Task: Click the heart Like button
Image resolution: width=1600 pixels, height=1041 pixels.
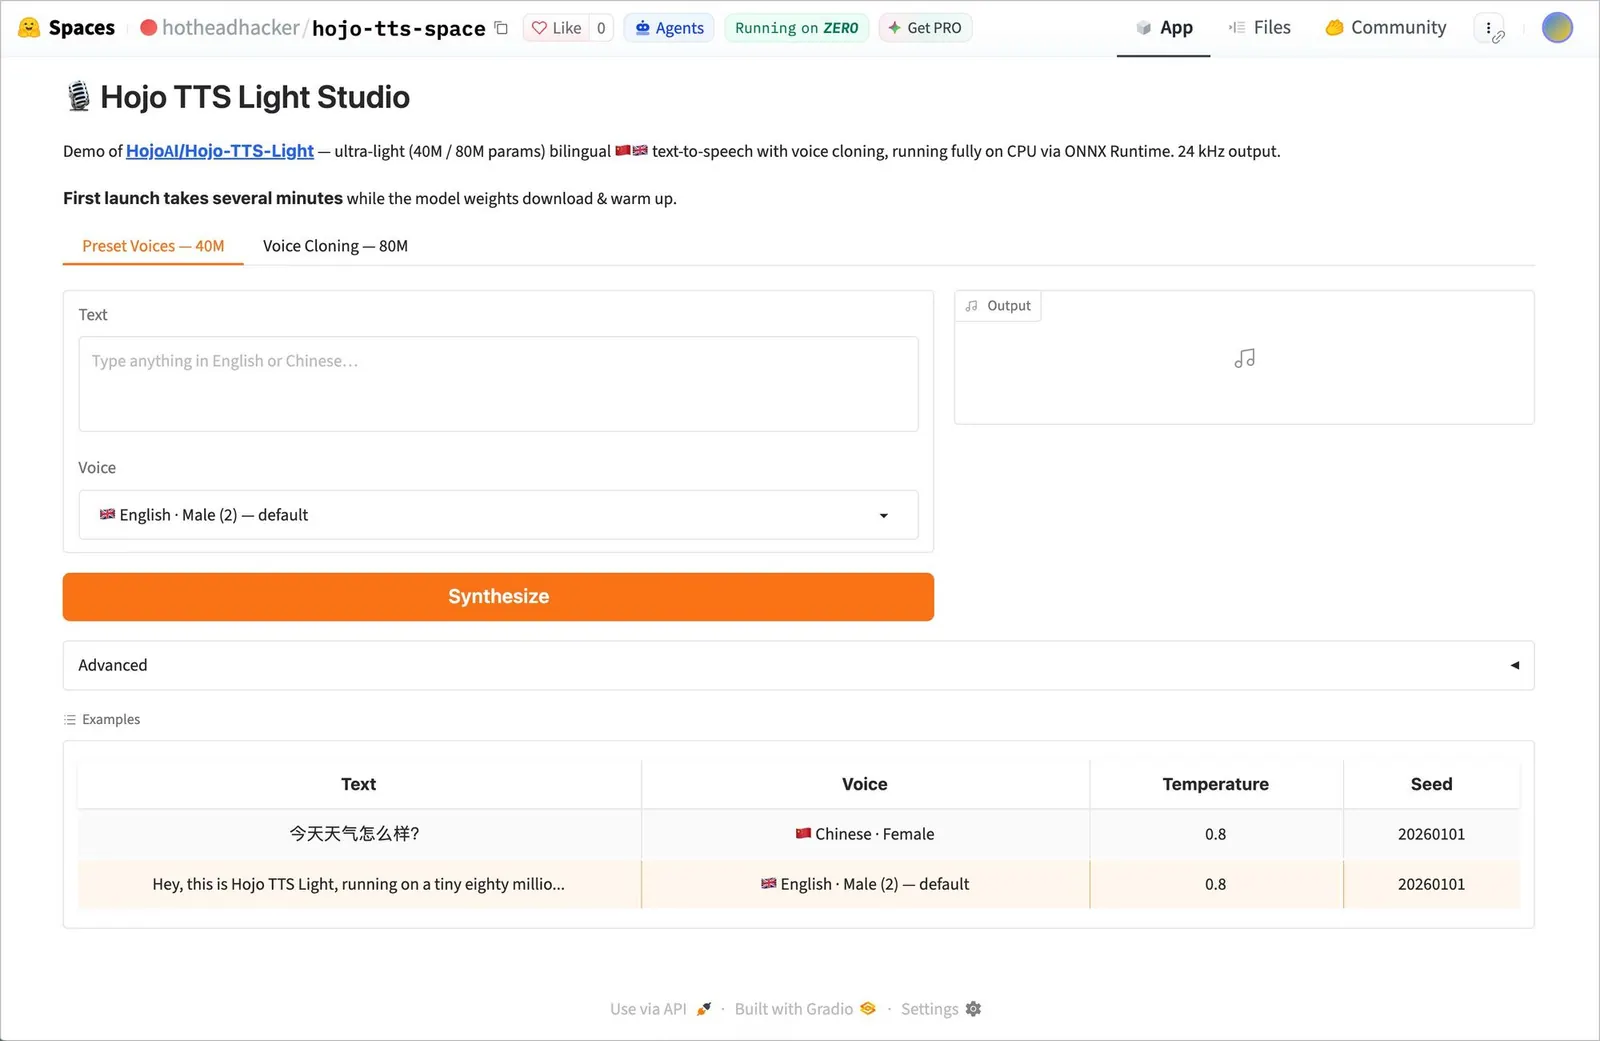Action: tap(556, 28)
